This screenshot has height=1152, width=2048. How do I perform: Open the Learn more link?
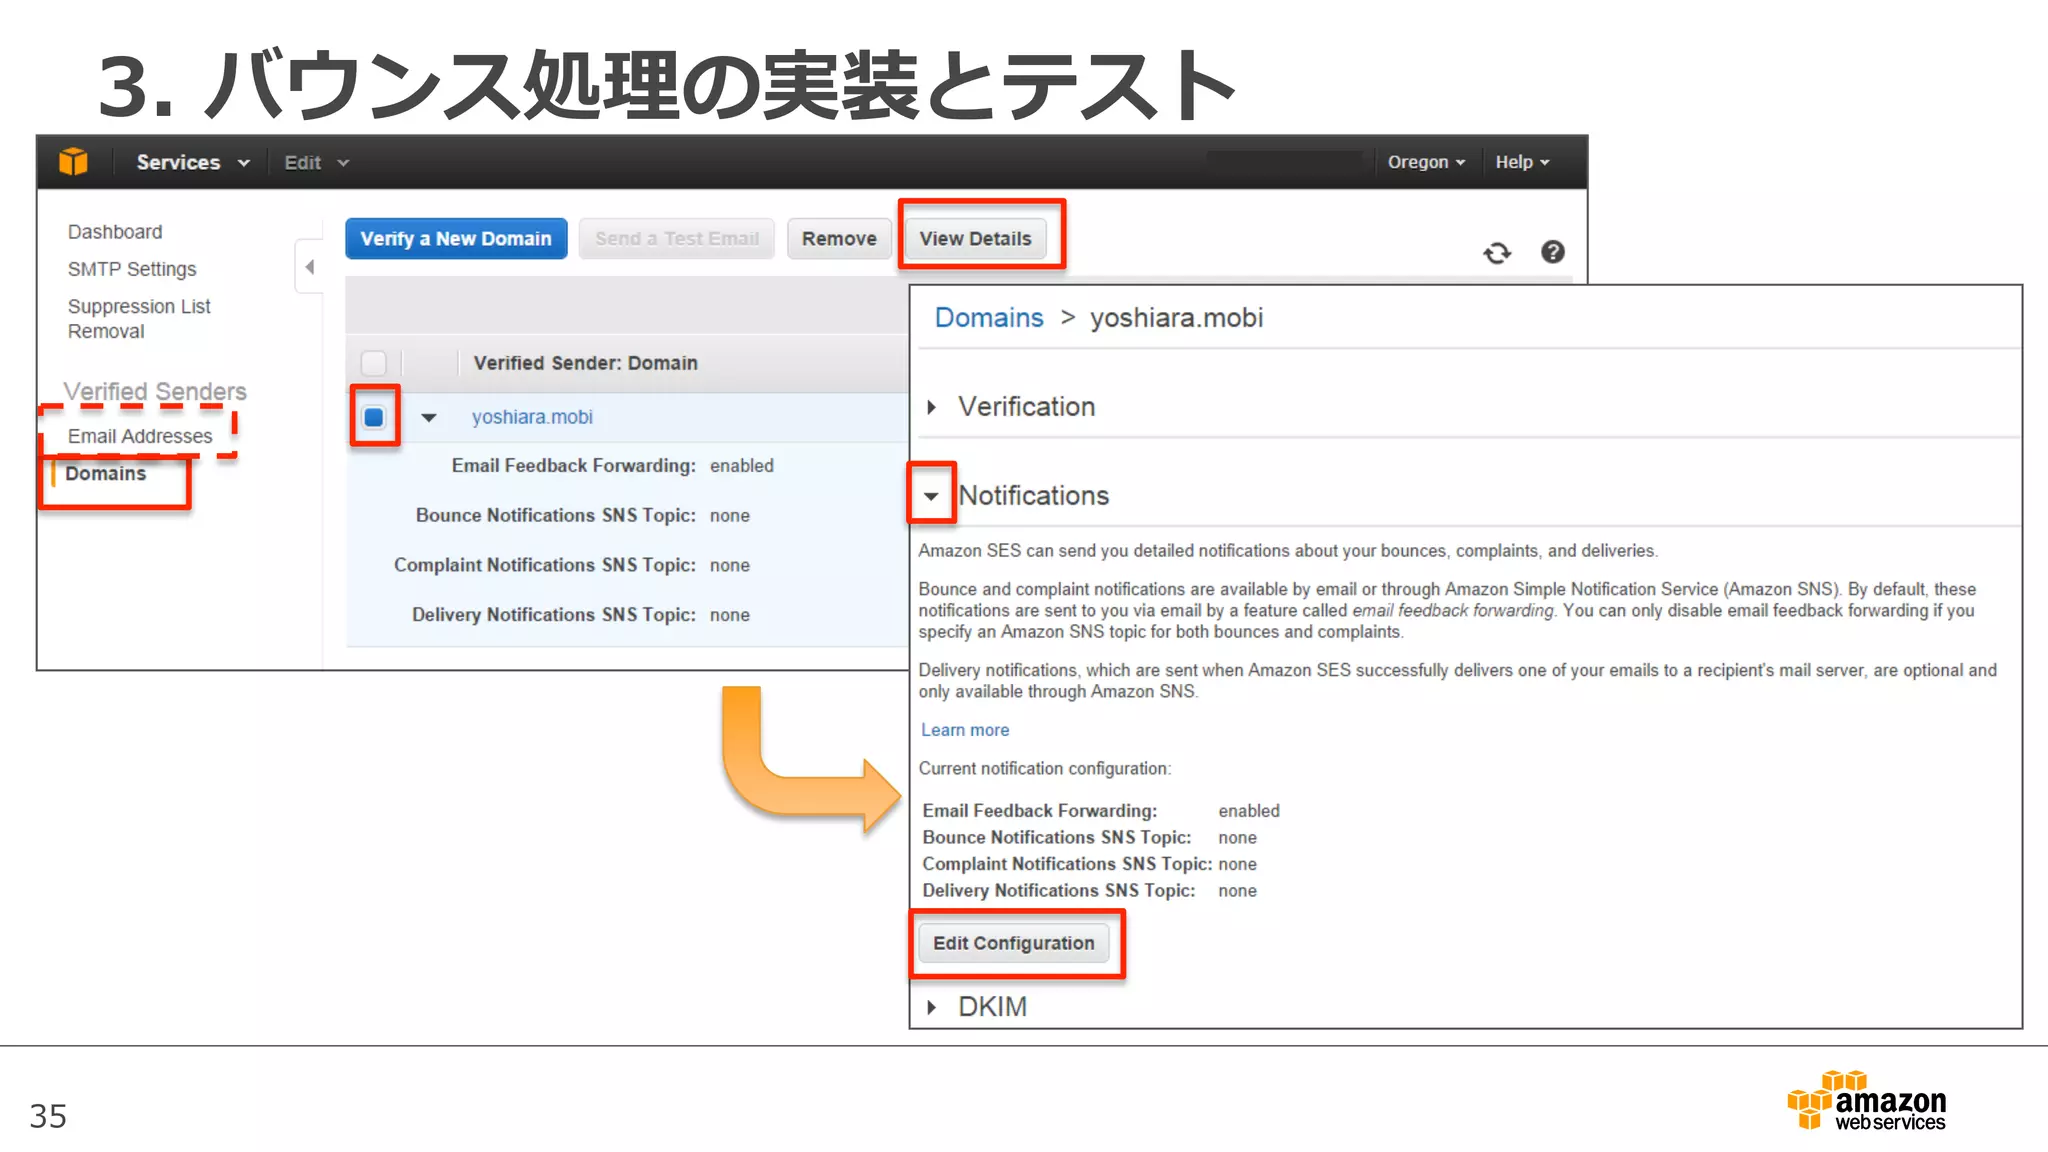coord(964,730)
